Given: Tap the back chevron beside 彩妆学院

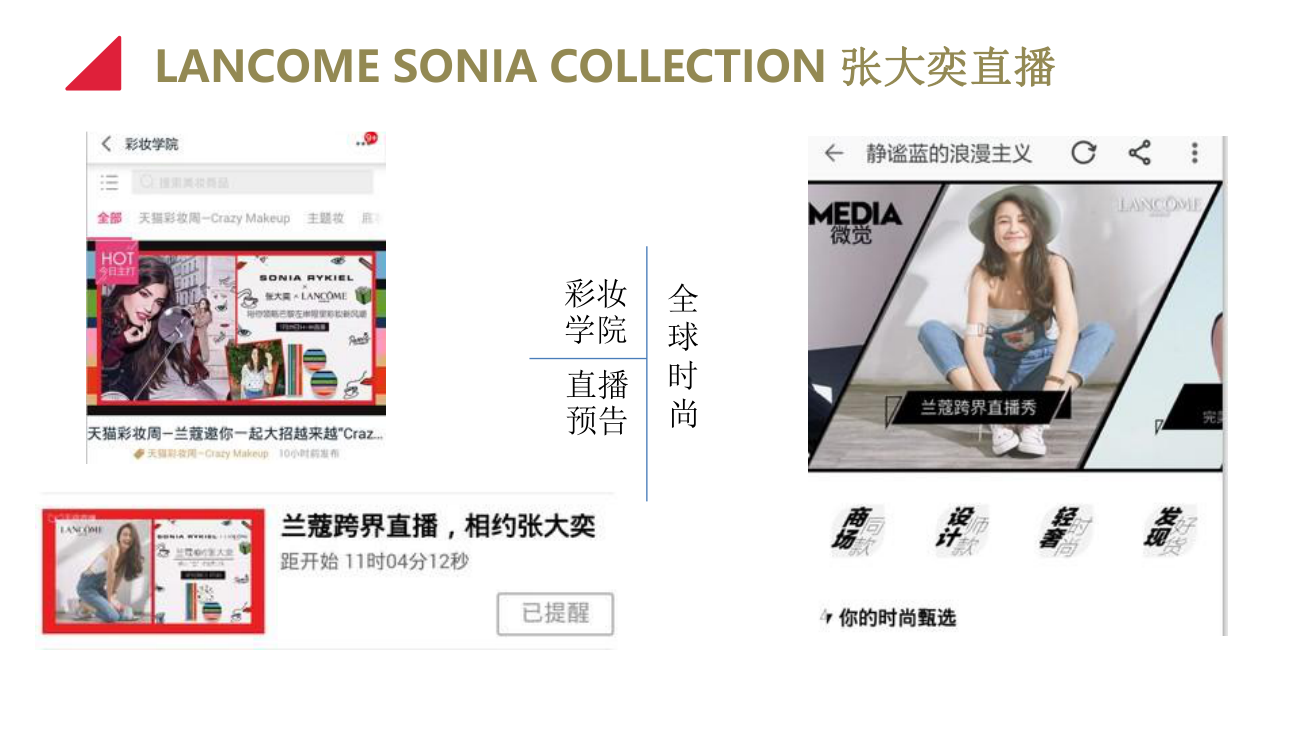Looking at the screenshot, I should click(x=106, y=144).
